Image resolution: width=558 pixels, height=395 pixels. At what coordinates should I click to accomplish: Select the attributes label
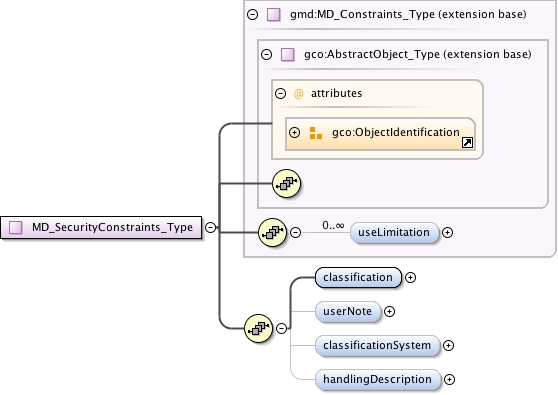[337, 94]
